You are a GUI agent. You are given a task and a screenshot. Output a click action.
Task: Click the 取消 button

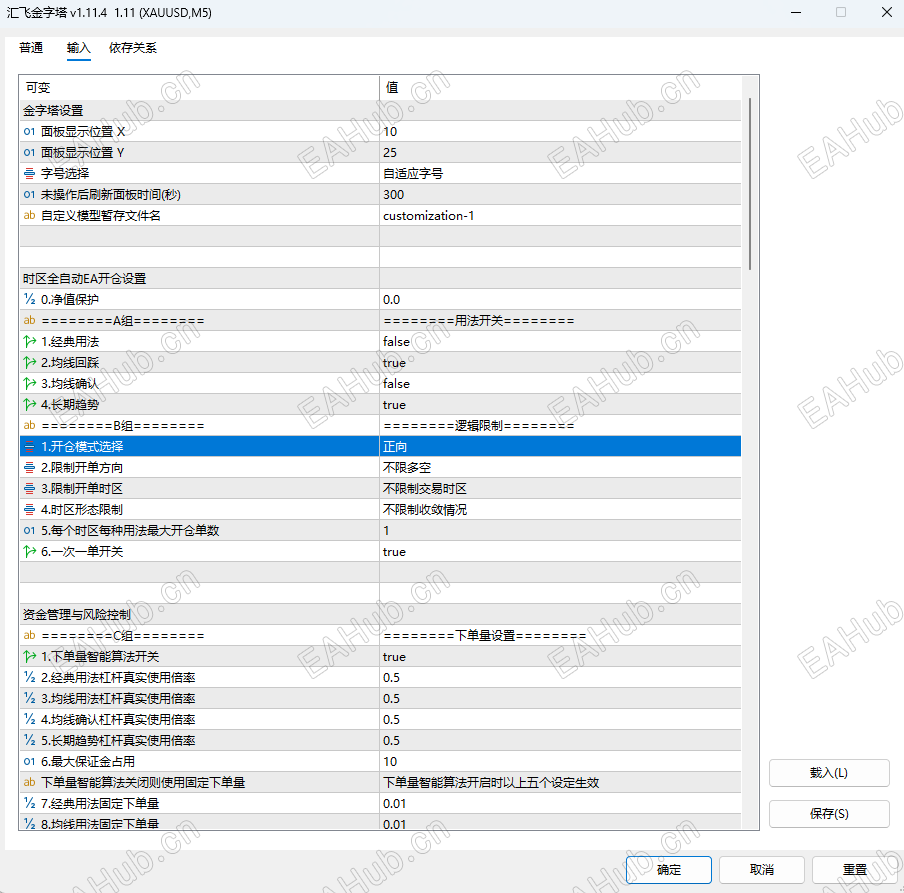coord(762,869)
